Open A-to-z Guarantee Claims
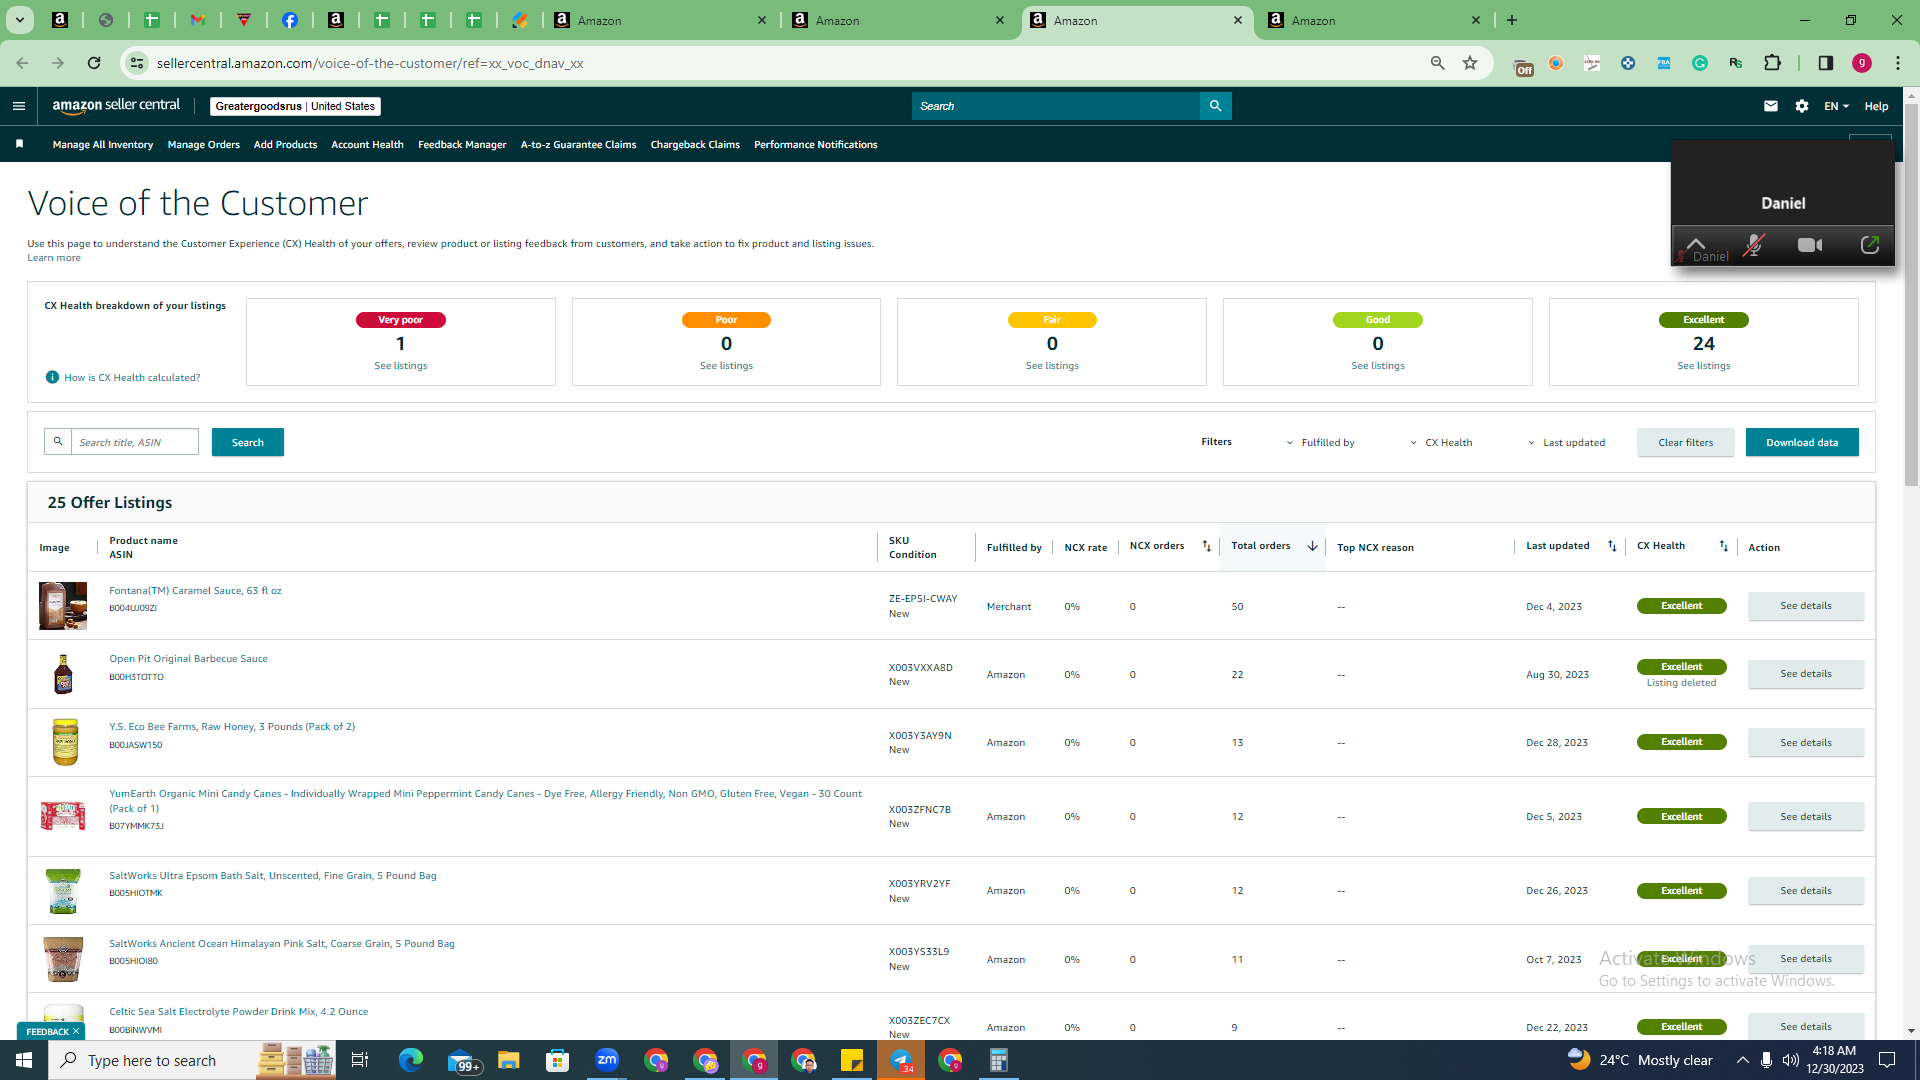 point(578,144)
